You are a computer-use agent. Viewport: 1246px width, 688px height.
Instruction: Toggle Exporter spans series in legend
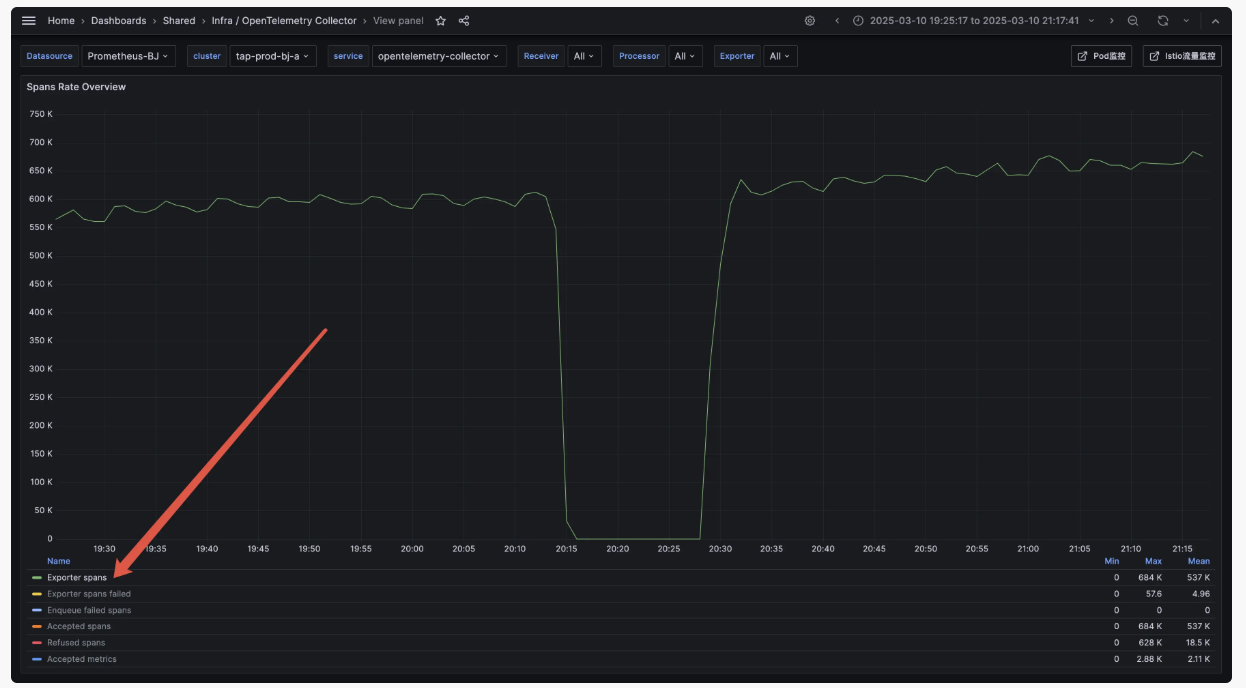pyautogui.click(x=77, y=578)
